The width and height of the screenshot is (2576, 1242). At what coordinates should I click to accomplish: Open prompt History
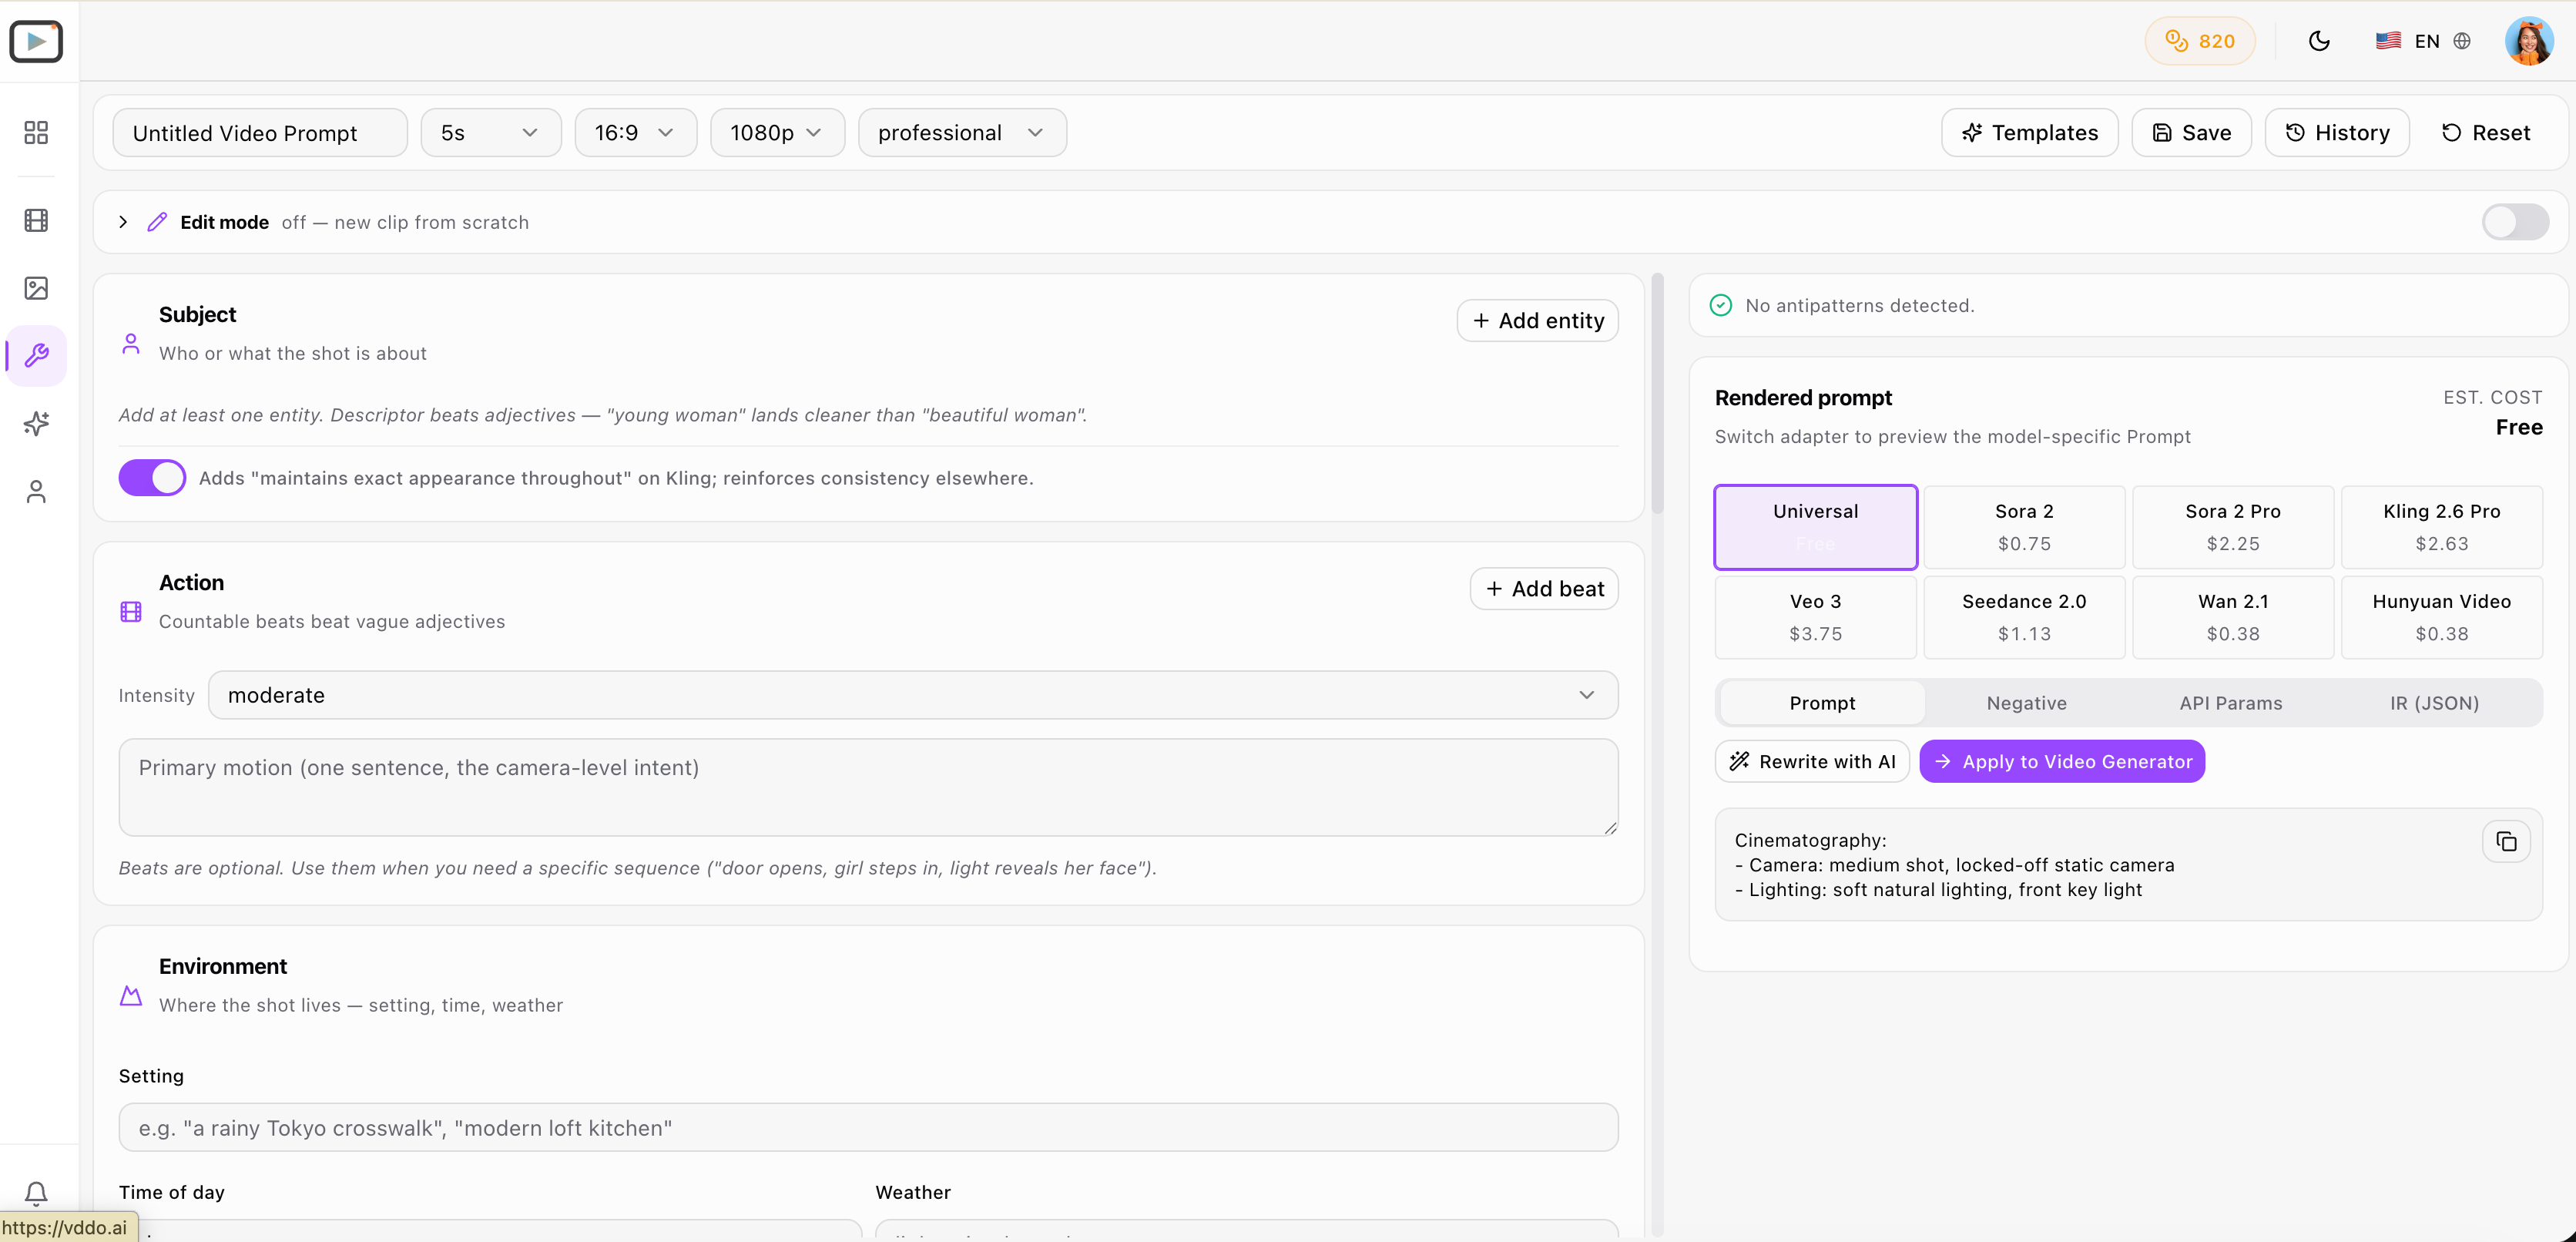tap(2337, 133)
